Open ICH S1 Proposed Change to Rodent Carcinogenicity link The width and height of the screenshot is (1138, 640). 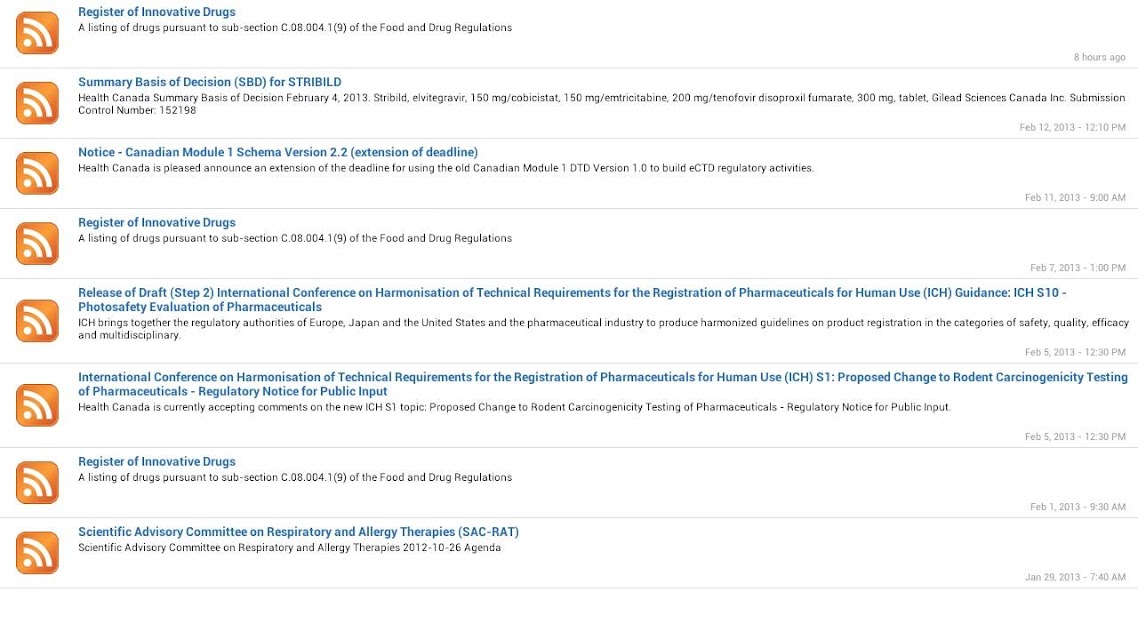pyautogui.click(x=602, y=384)
